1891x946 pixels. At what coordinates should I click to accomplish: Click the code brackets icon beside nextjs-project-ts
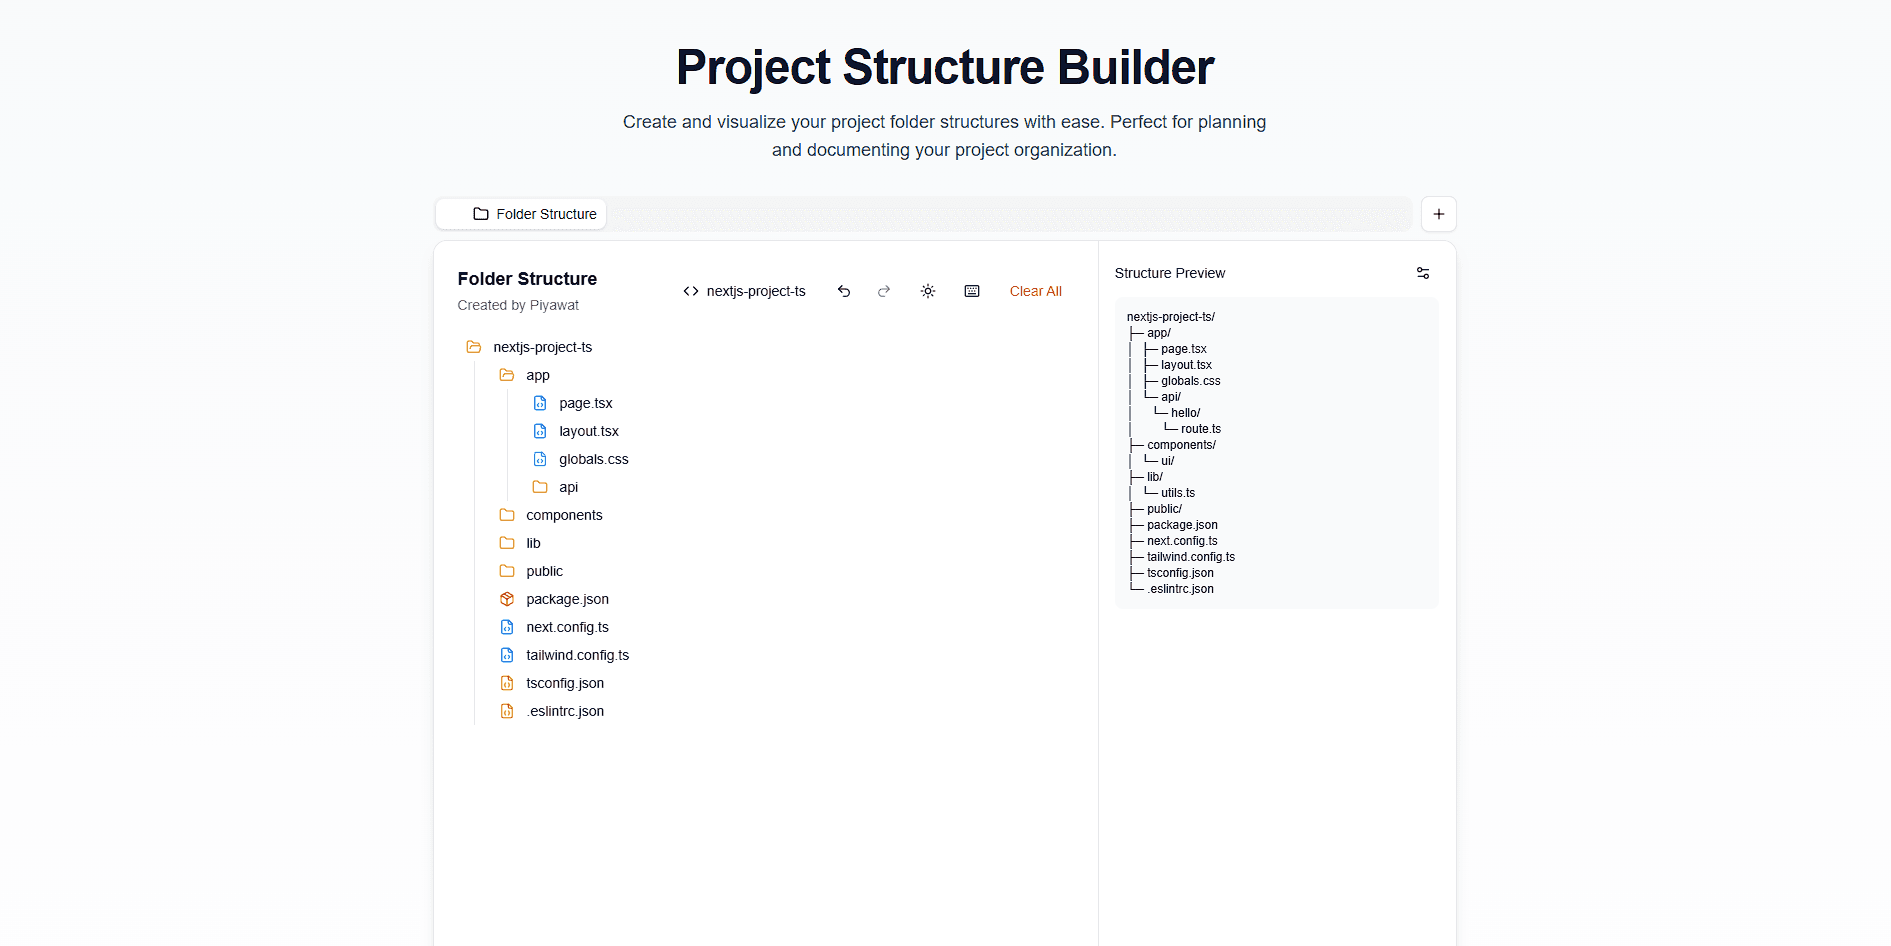coord(690,291)
